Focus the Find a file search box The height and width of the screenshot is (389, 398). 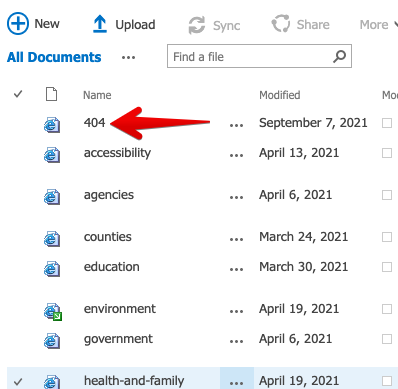pos(259,56)
